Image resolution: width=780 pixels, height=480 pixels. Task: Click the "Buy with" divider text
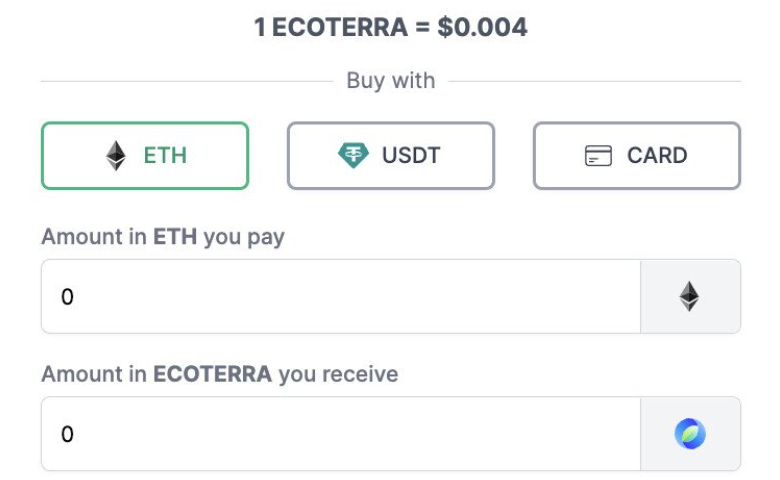[390, 81]
